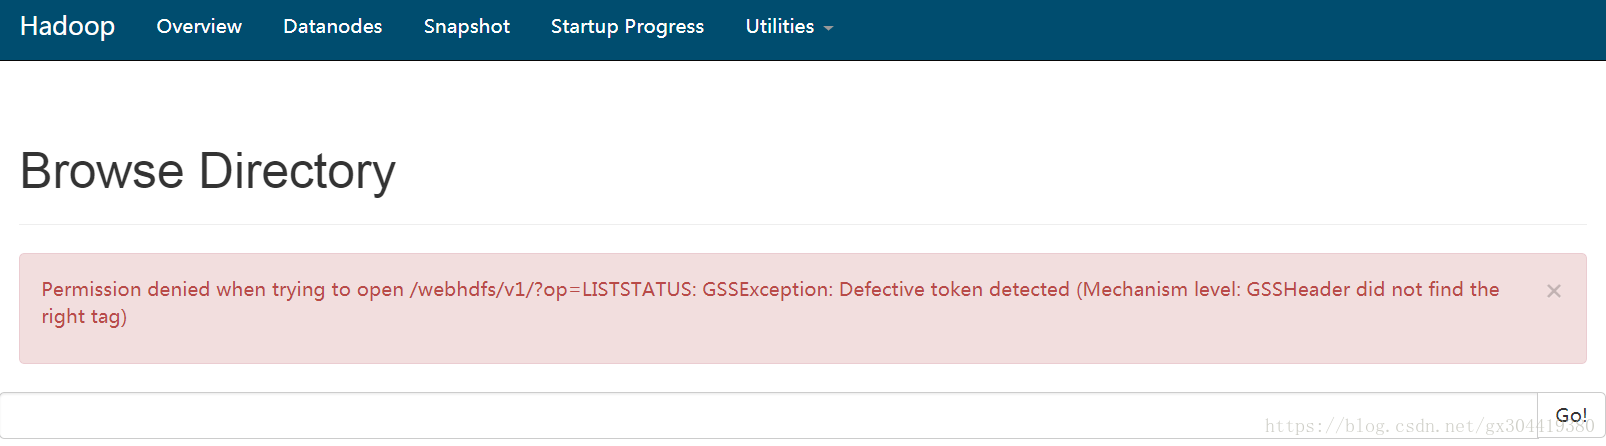Dismiss the permission denied alert with X
This screenshot has width=1606, height=446.
point(1553,291)
